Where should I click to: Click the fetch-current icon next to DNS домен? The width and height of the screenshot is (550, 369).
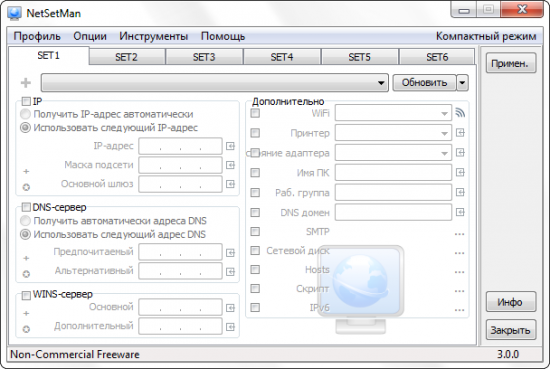pos(460,212)
